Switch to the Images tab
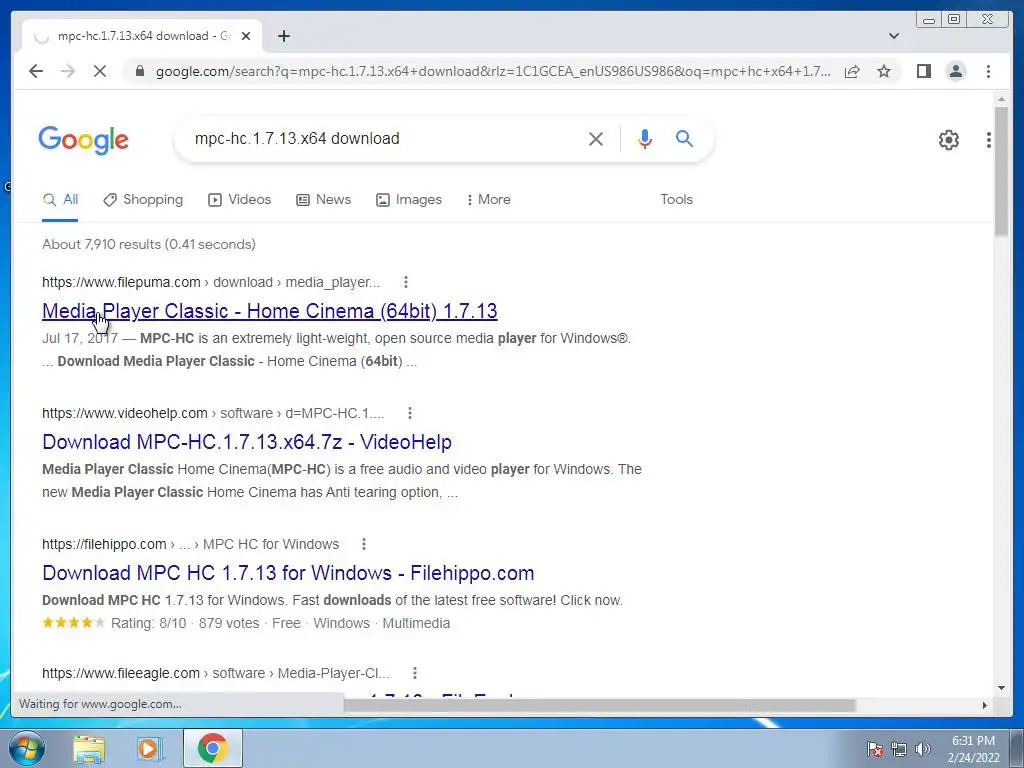 [409, 200]
